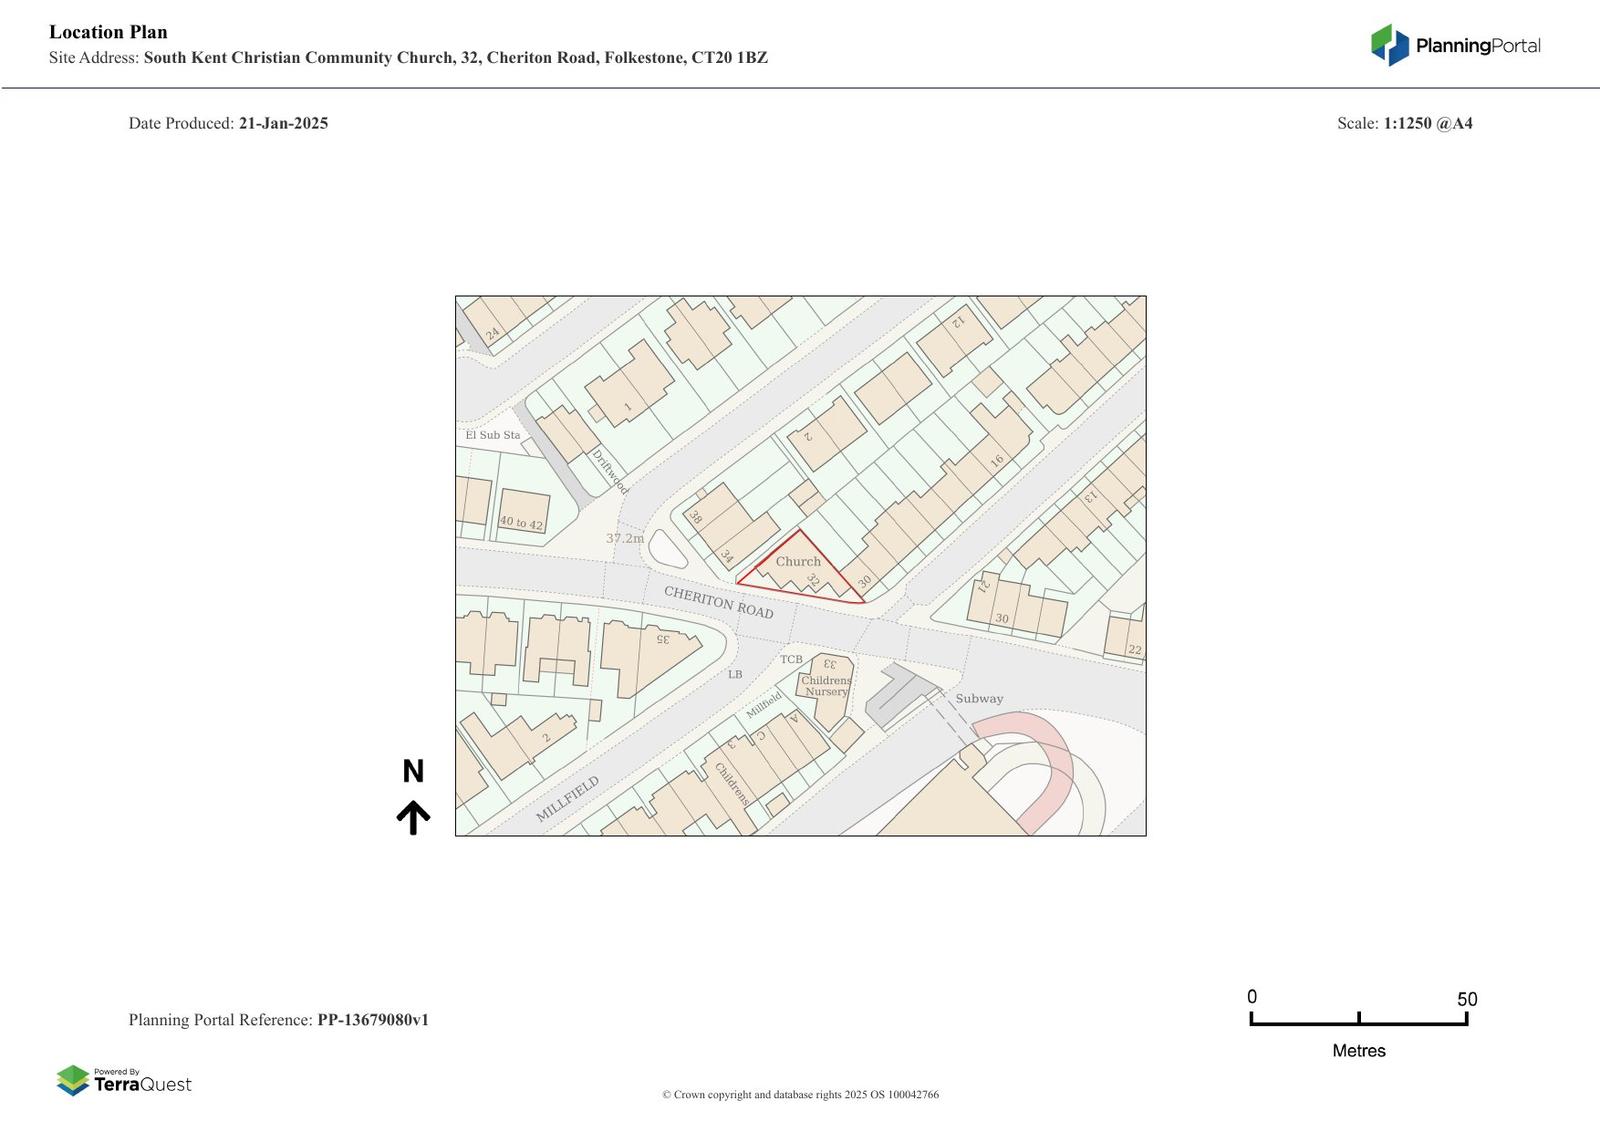The image size is (1600, 1132).
Task: Click the north arrow symbol
Action: coord(413,817)
